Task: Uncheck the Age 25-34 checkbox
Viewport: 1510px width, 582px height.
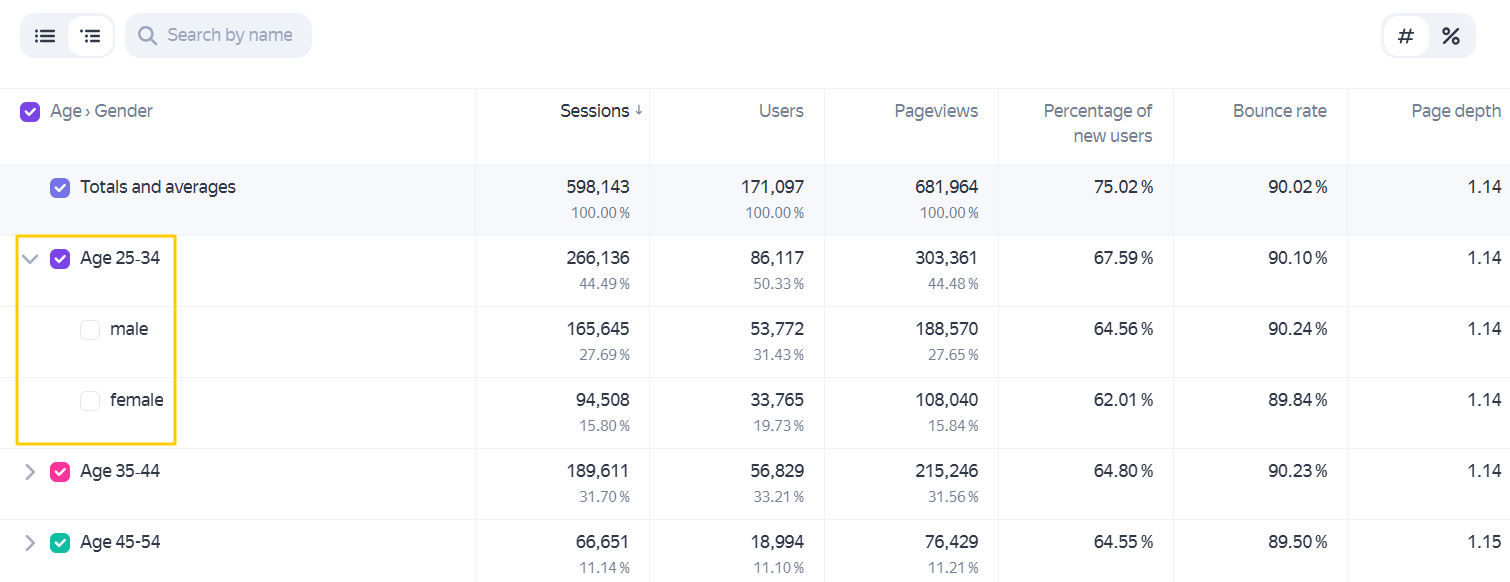Action: [x=60, y=259]
